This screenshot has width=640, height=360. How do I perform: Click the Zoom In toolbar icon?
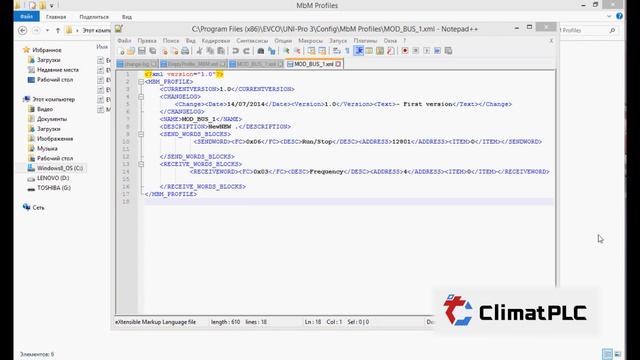pos(286,51)
